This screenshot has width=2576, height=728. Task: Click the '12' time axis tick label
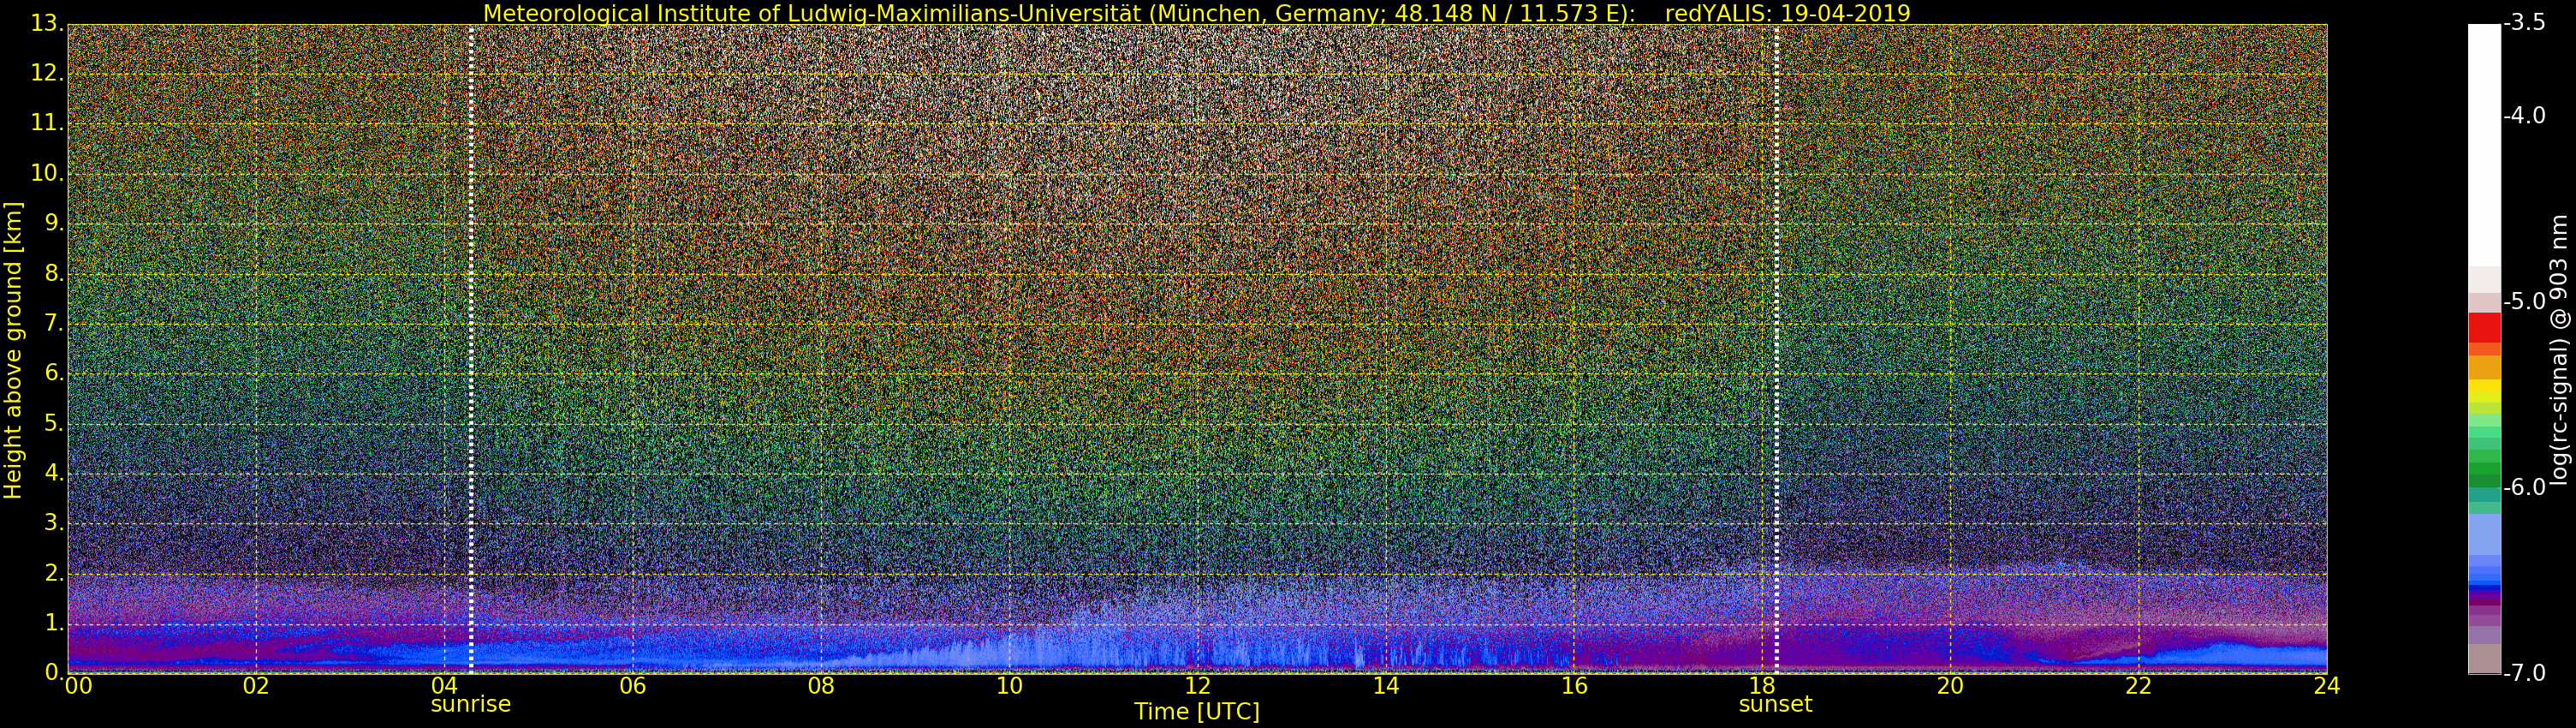(1197, 686)
